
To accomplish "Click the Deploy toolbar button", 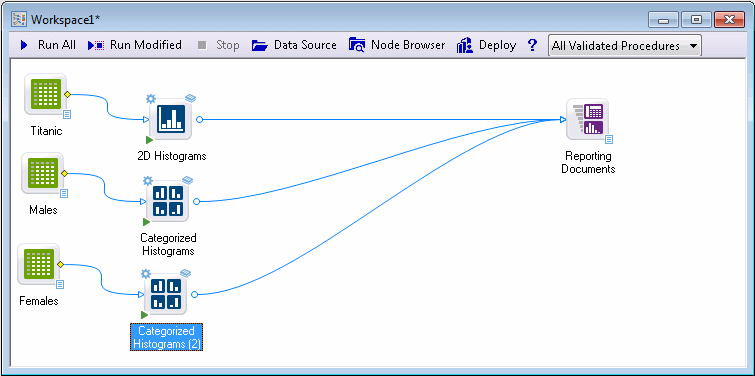I will [486, 45].
